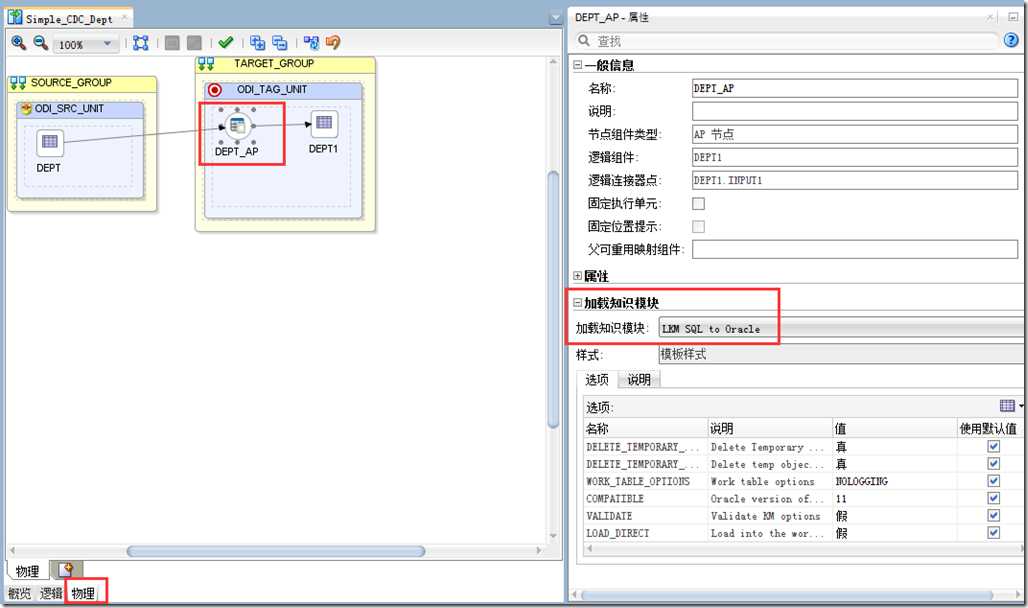
Task: Click the empty 说明 input field
Action: (855, 111)
